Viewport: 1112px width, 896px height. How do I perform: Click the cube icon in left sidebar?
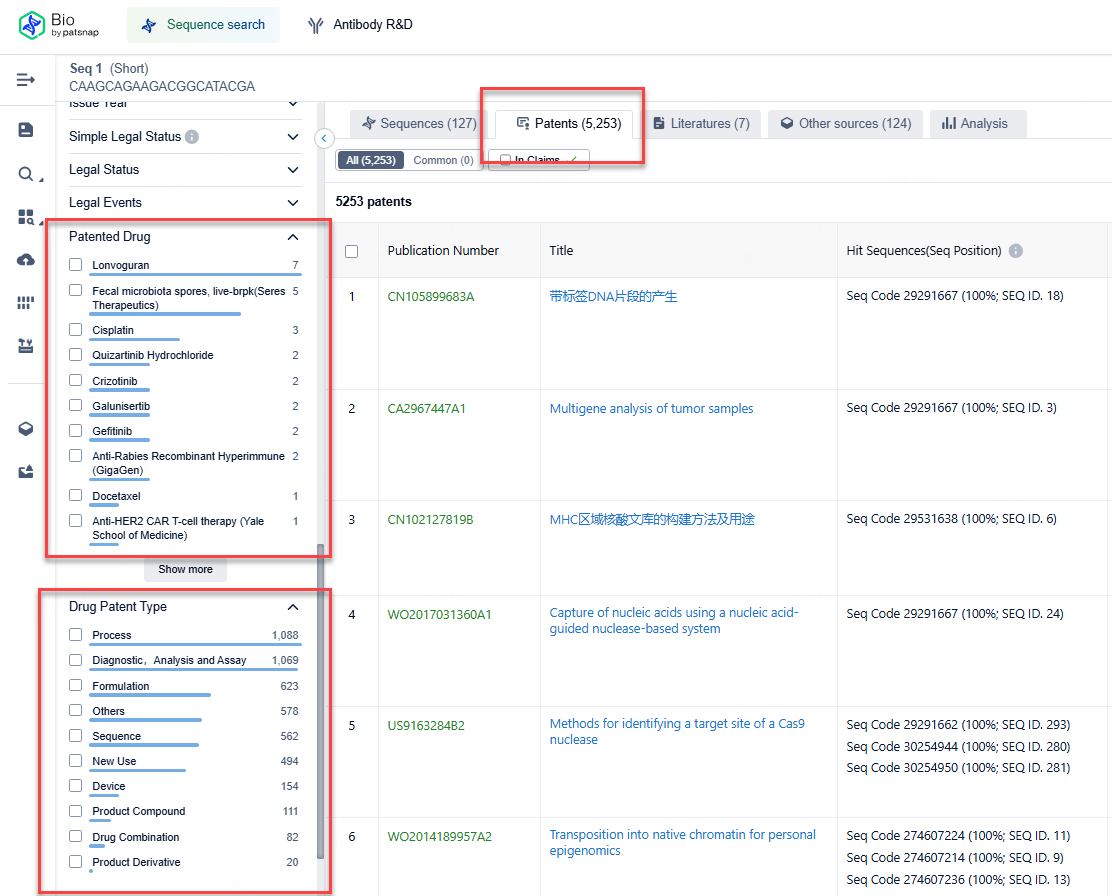pyautogui.click(x=26, y=429)
